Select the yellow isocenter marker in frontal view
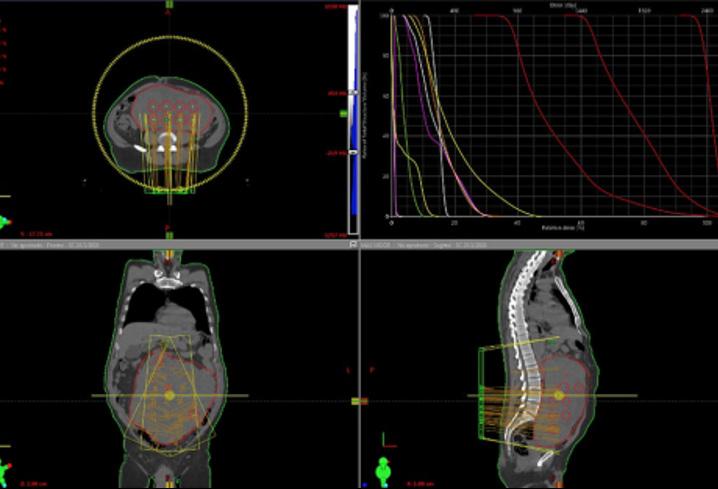718x489 pixels. 169,395
